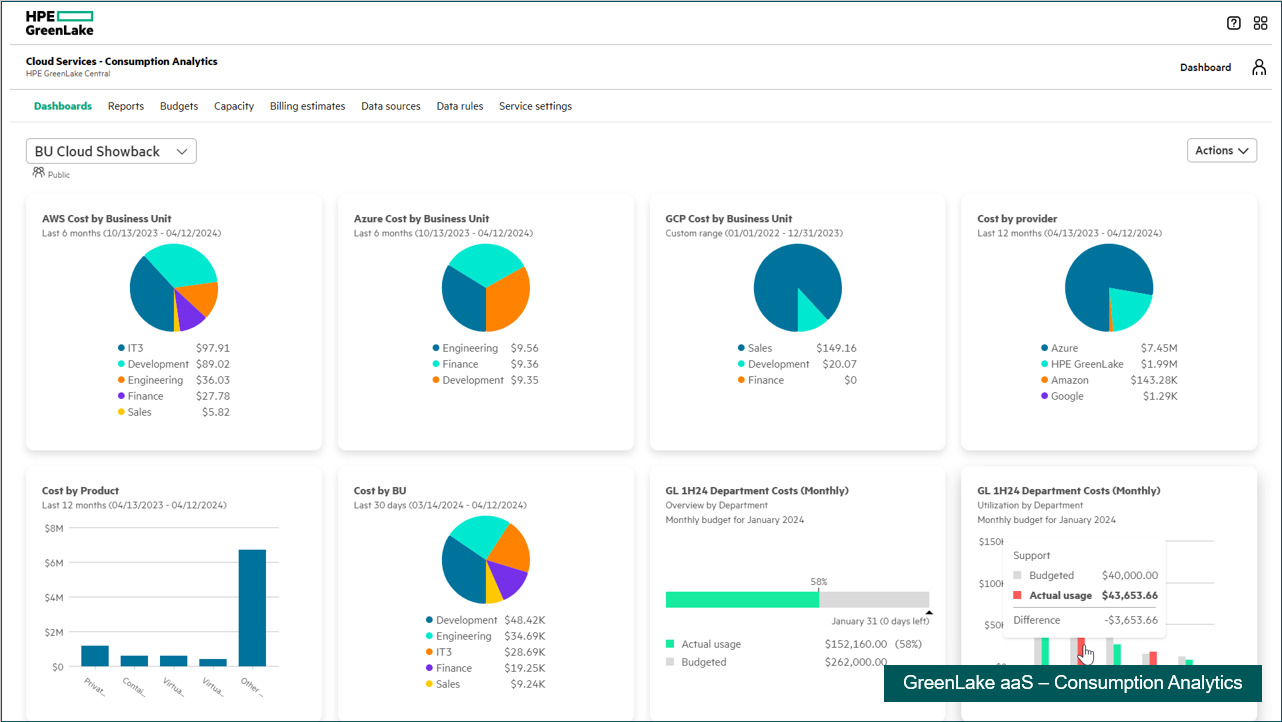Click the Cost by BU pie chart
The image size is (1282, 722).
coord(486,560)
